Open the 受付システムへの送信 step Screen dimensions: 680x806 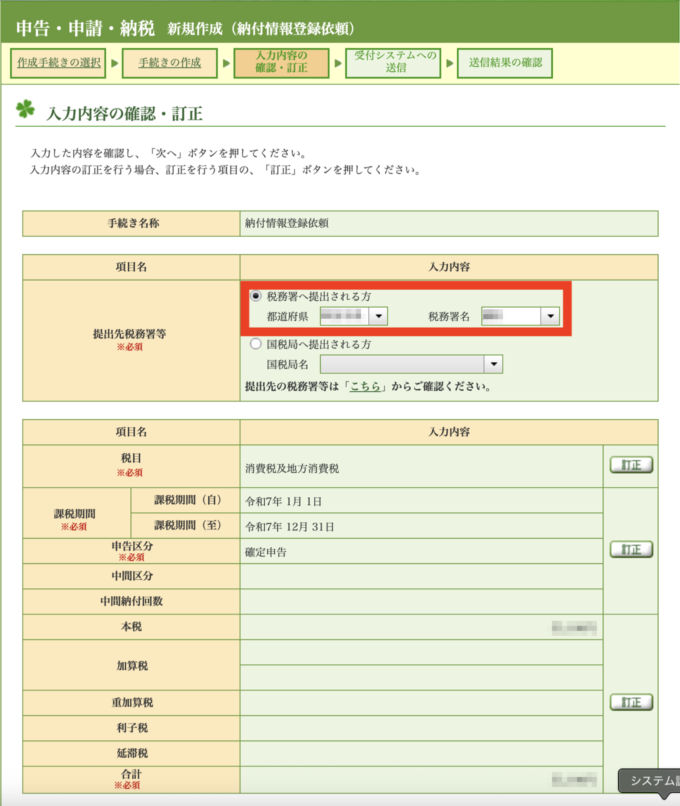393,63
